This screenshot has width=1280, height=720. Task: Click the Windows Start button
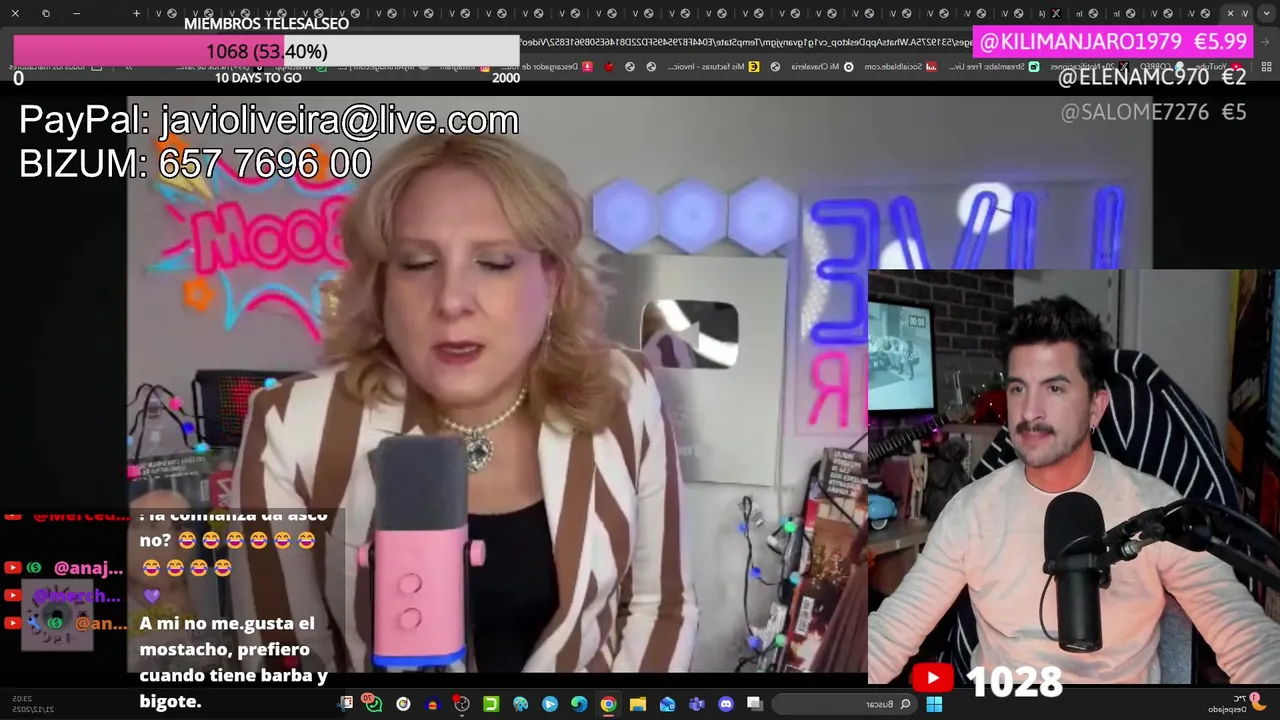click(x=934, y=704)
